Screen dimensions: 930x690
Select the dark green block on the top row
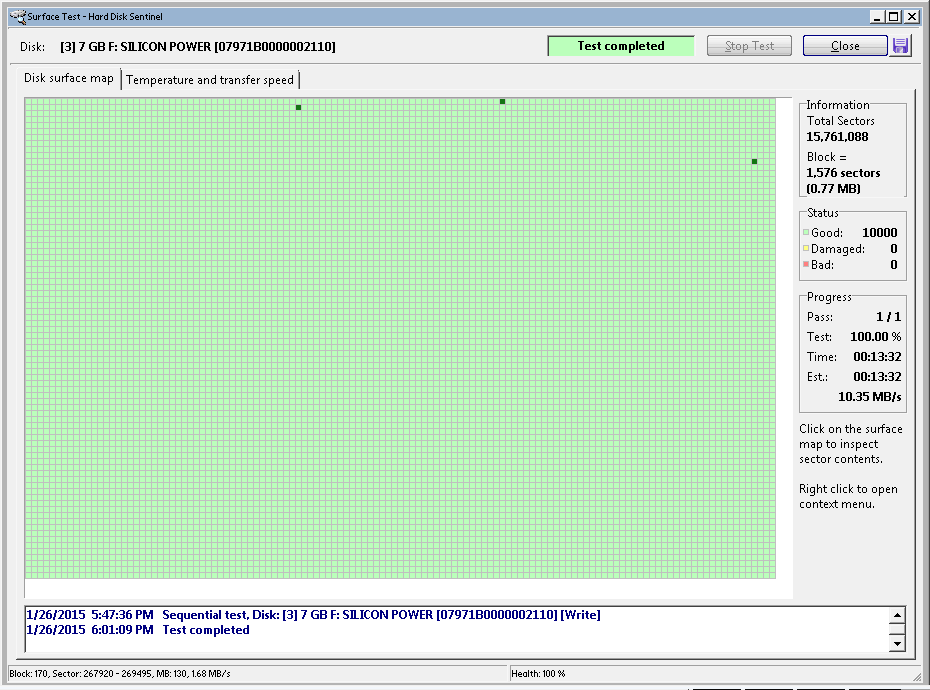coord(502,101)
